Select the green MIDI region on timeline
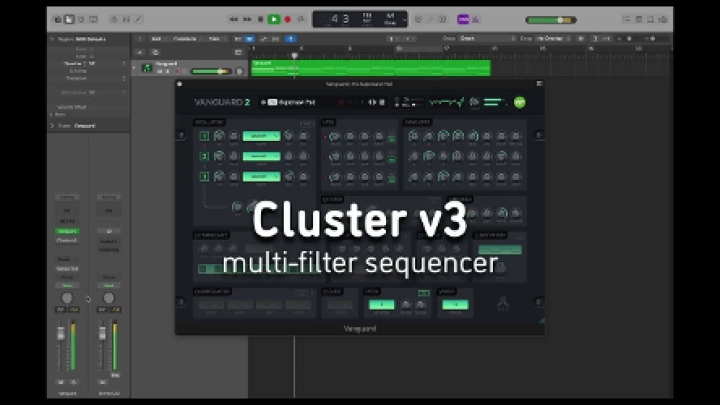This screenshot has width=720, height=405. click(371, 68)
